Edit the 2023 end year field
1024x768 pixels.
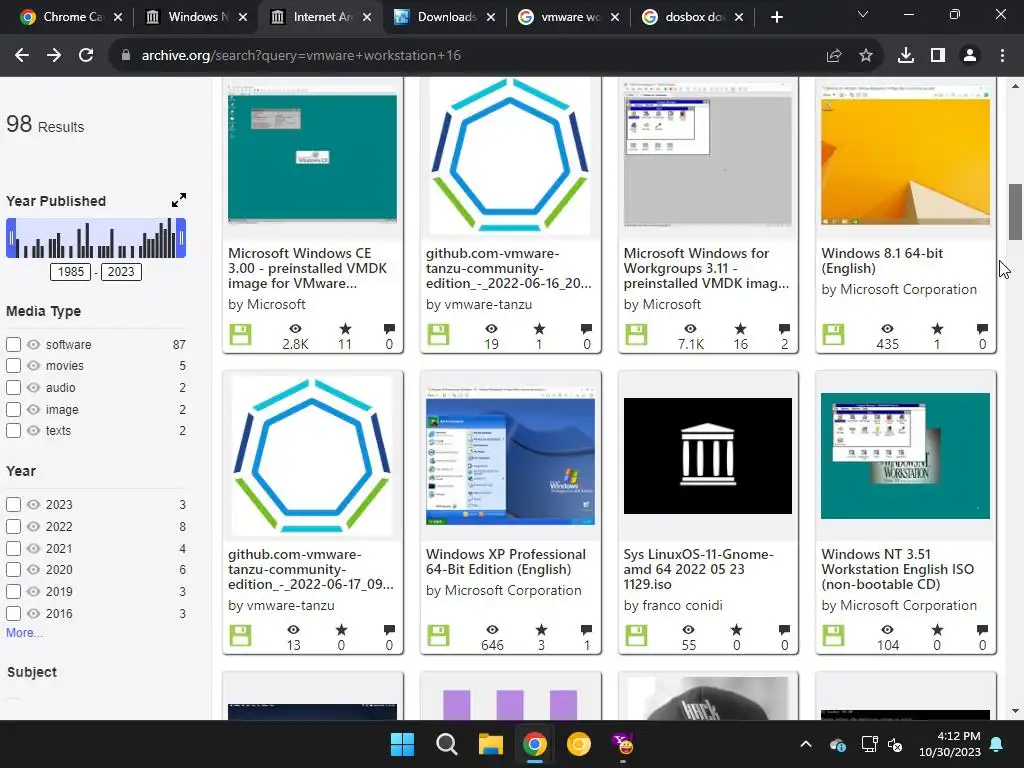click(121, 272)
